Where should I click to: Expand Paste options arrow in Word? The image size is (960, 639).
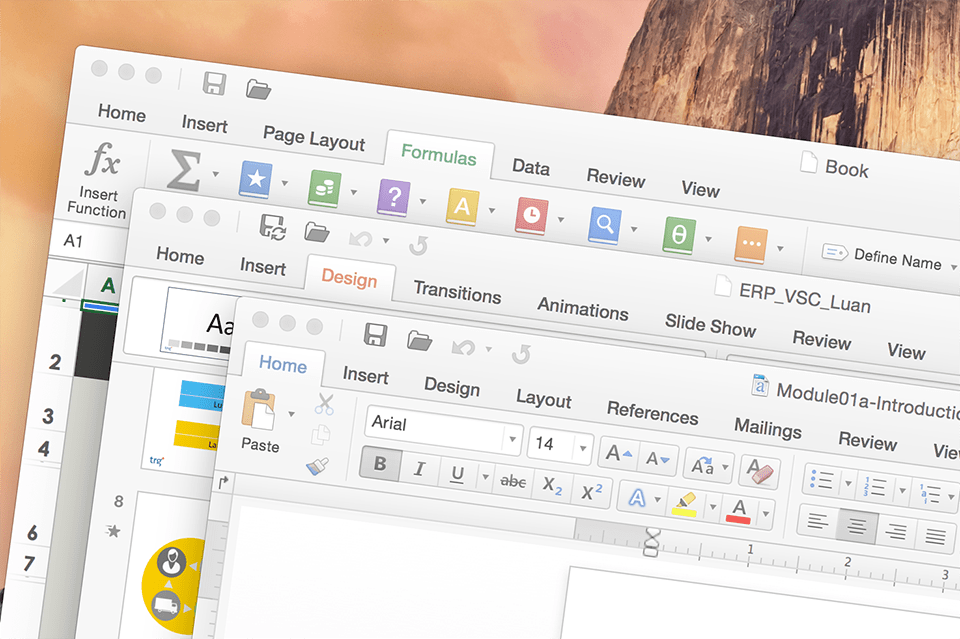point(291,414)
